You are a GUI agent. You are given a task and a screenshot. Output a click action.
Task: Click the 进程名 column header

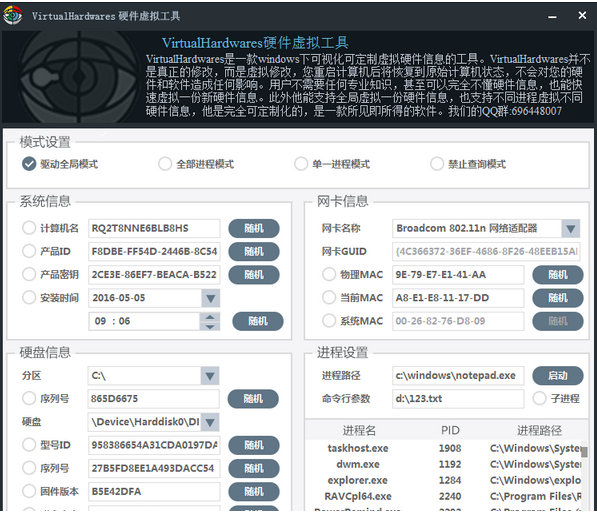pyautogui.click(x=359, y=431)
